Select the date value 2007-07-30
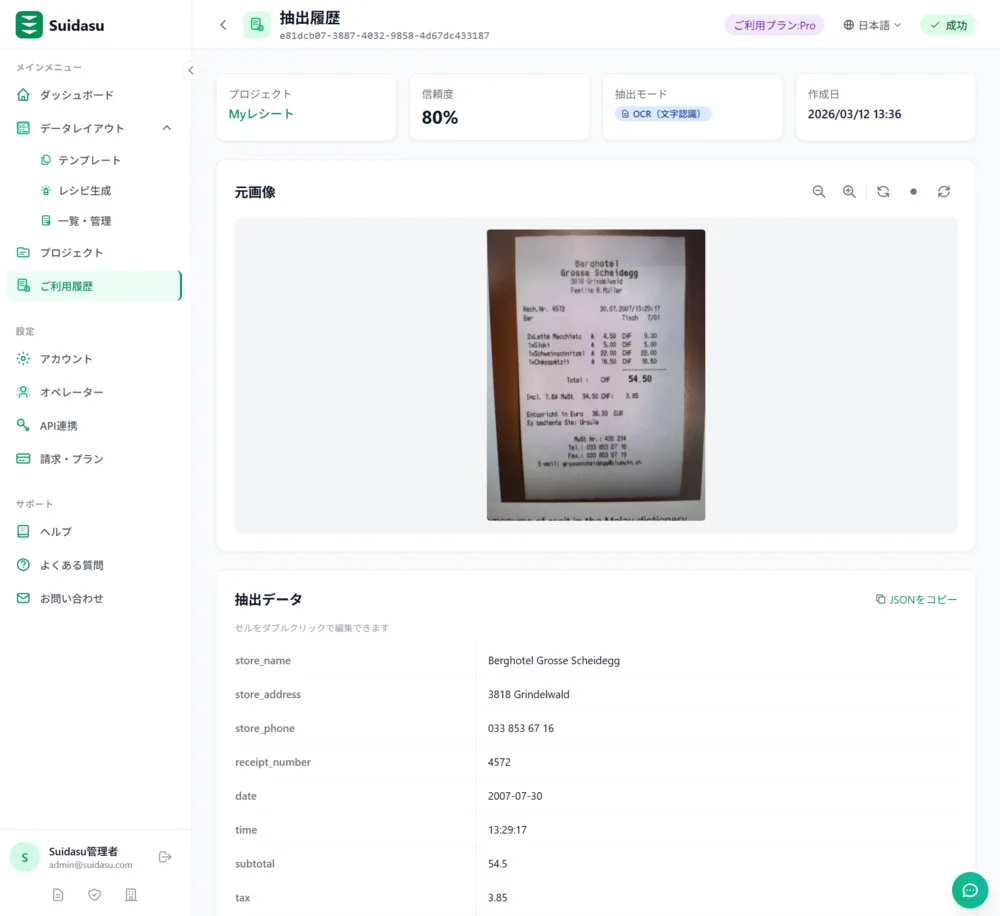The height and width of the screenshot is (916, 1000). pos(515,796)
